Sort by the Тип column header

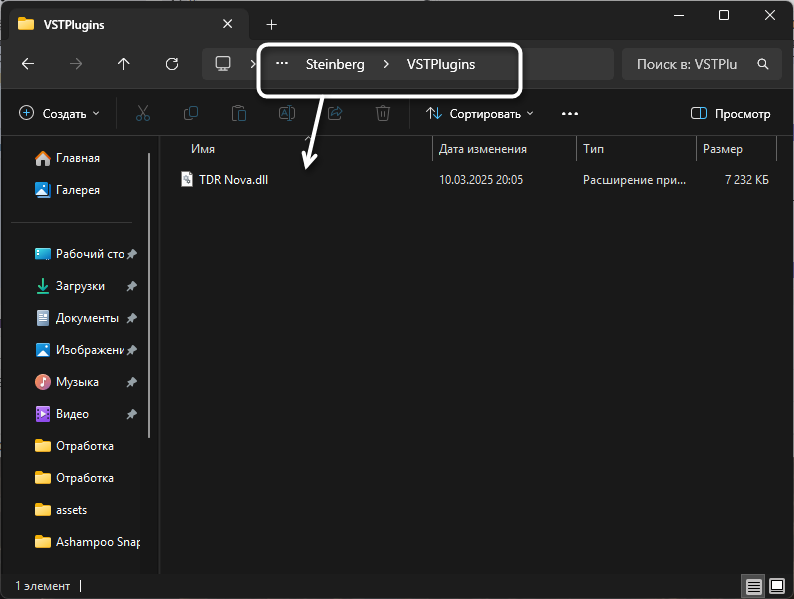click(x=593, y=149)
